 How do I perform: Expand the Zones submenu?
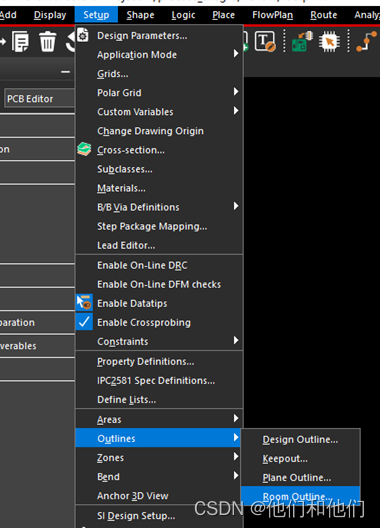coord(159,458)
